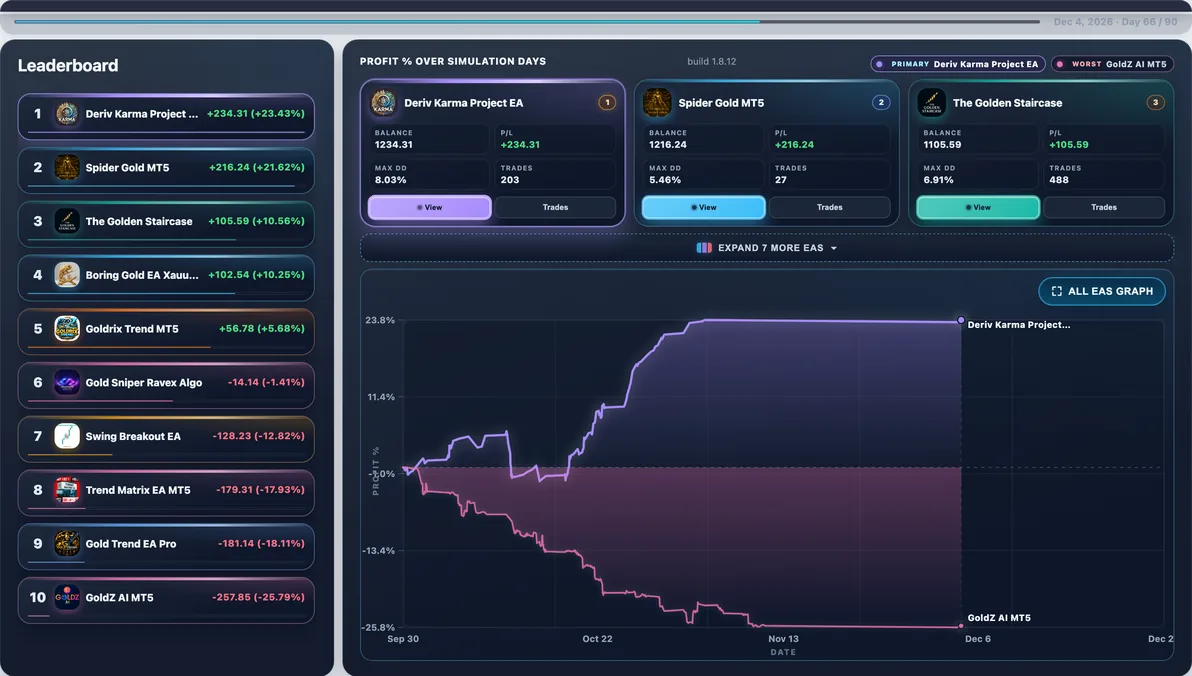Click rank badge 1 on Deriv Karma card

click(607, 102)
